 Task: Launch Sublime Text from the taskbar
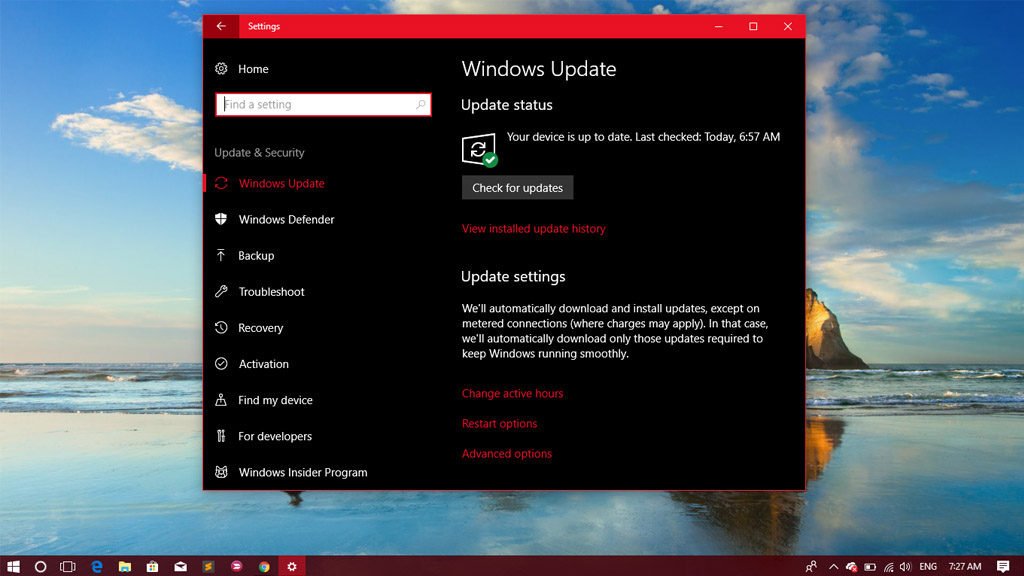(x=208, y=566)
